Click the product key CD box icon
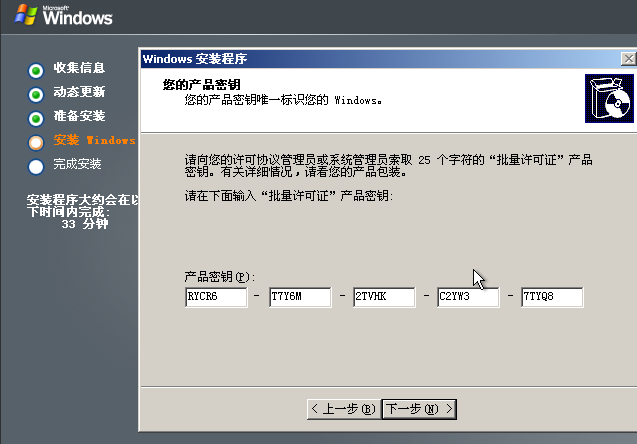The height and width of the screenshot is (444, 637). click(606, 98)
